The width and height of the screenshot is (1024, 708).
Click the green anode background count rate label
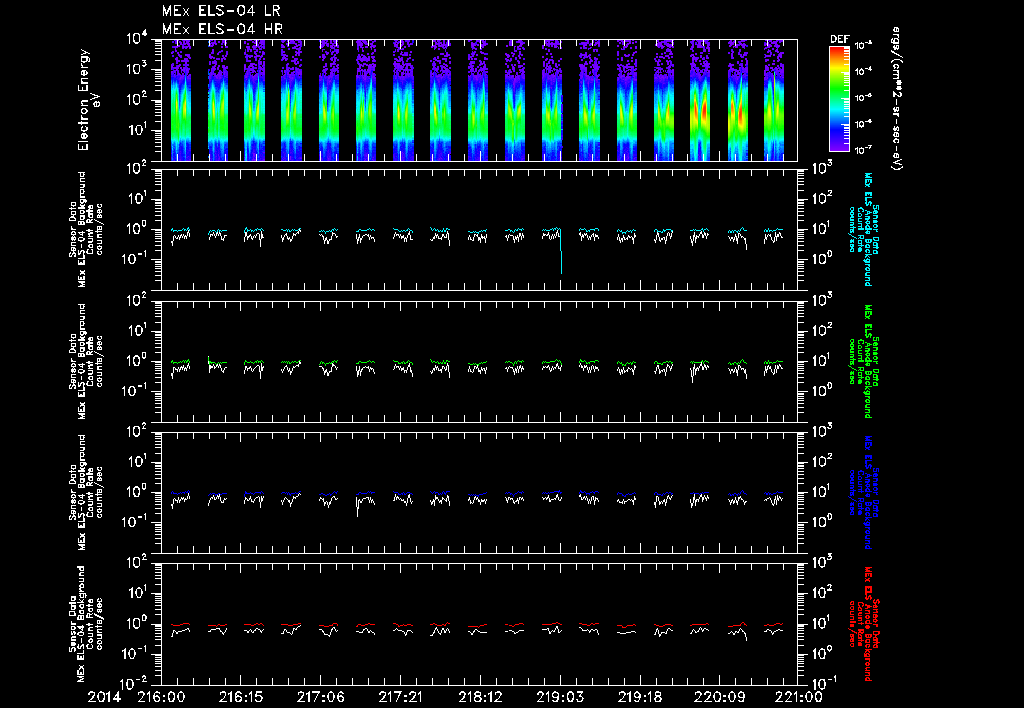(x=863, y=361)
